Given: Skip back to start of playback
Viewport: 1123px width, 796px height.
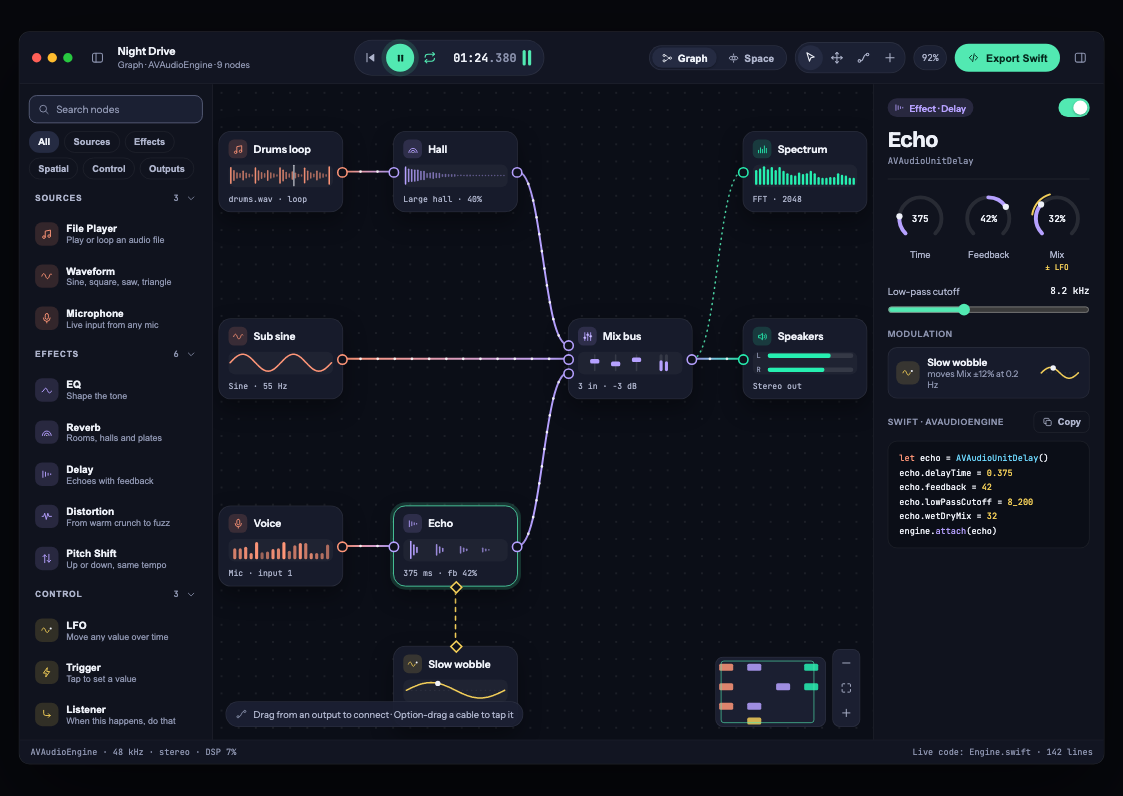Looking at the screenshot, I should [x=370, y=58].
